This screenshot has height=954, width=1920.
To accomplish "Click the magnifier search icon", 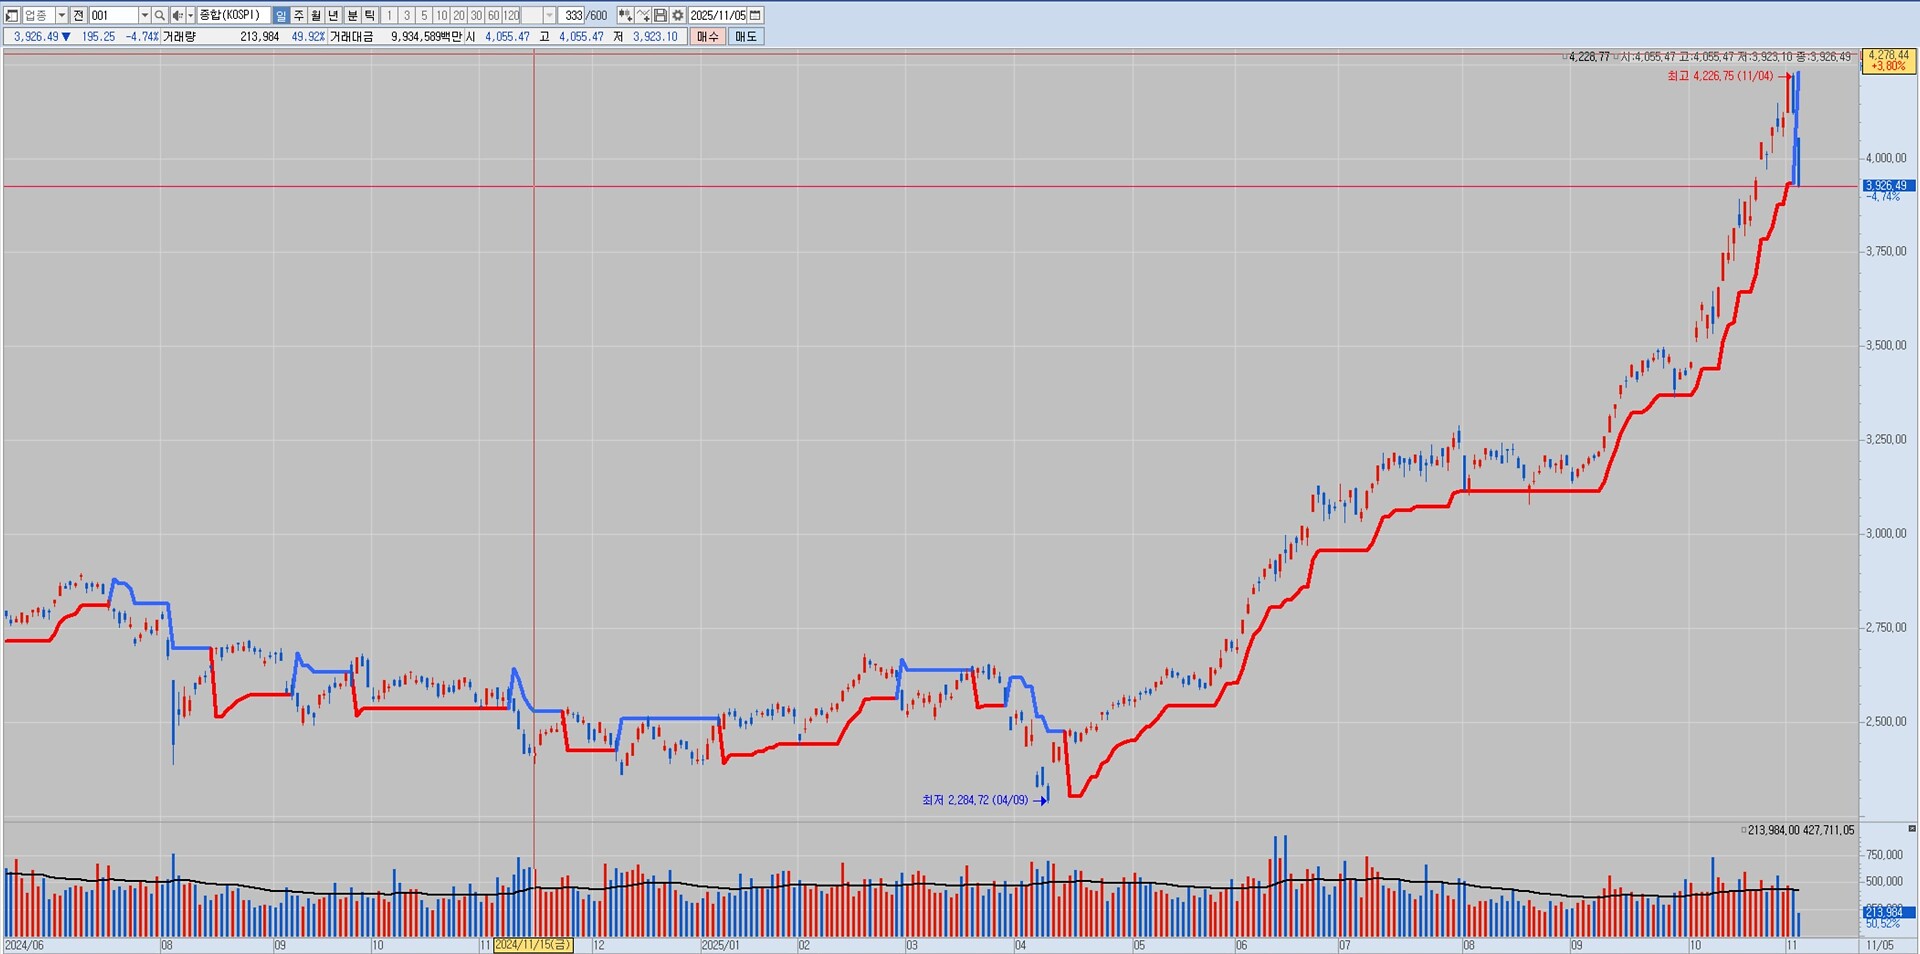I will [160, 15].
